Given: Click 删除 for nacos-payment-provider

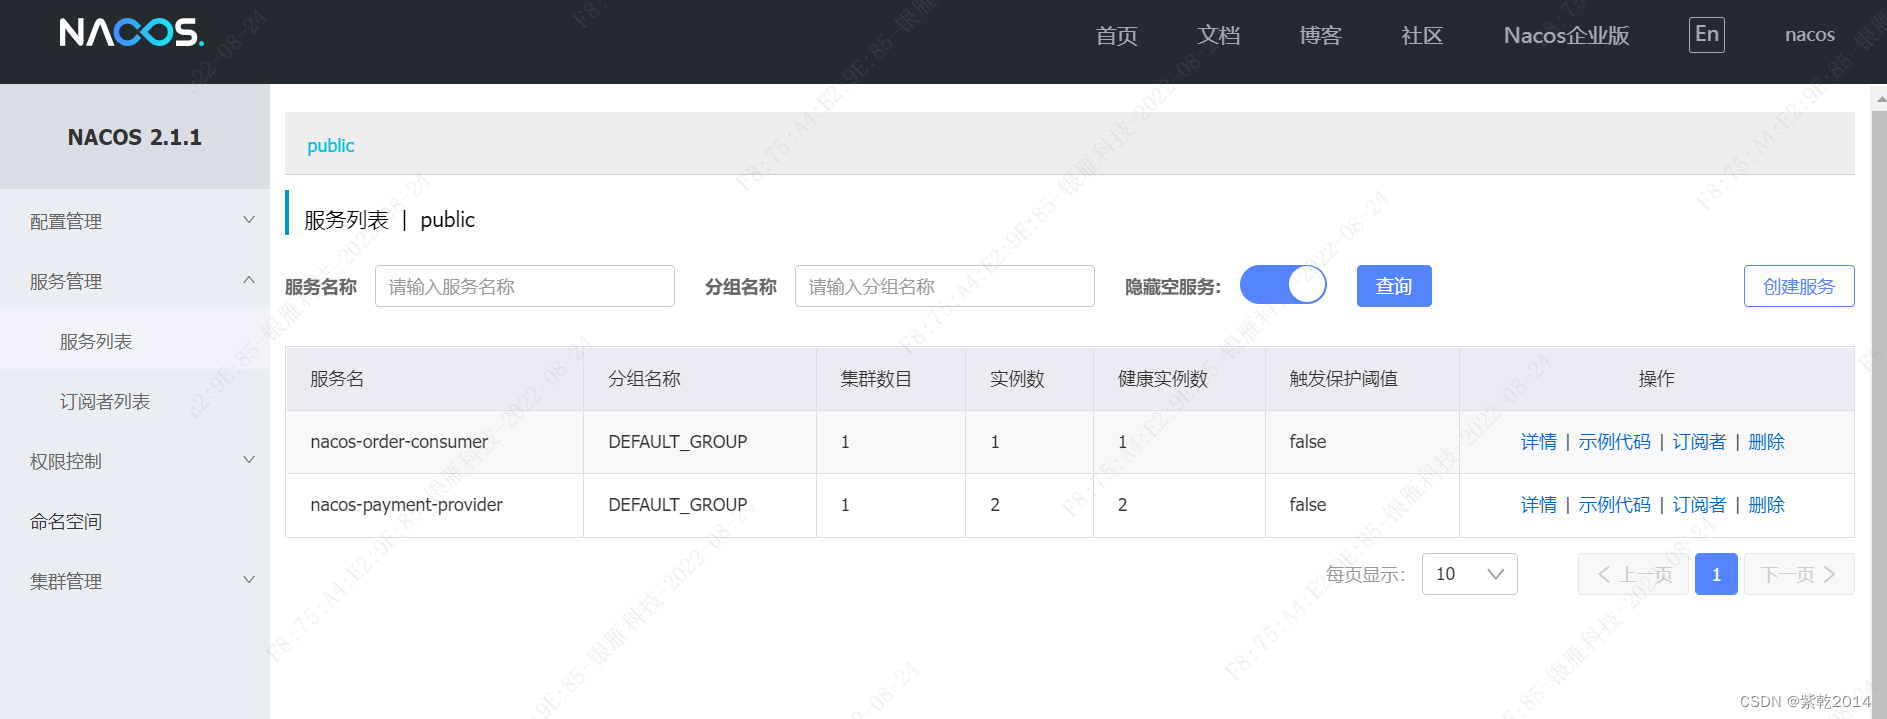Looking at the screenshot, I should tap(1766, 505).
